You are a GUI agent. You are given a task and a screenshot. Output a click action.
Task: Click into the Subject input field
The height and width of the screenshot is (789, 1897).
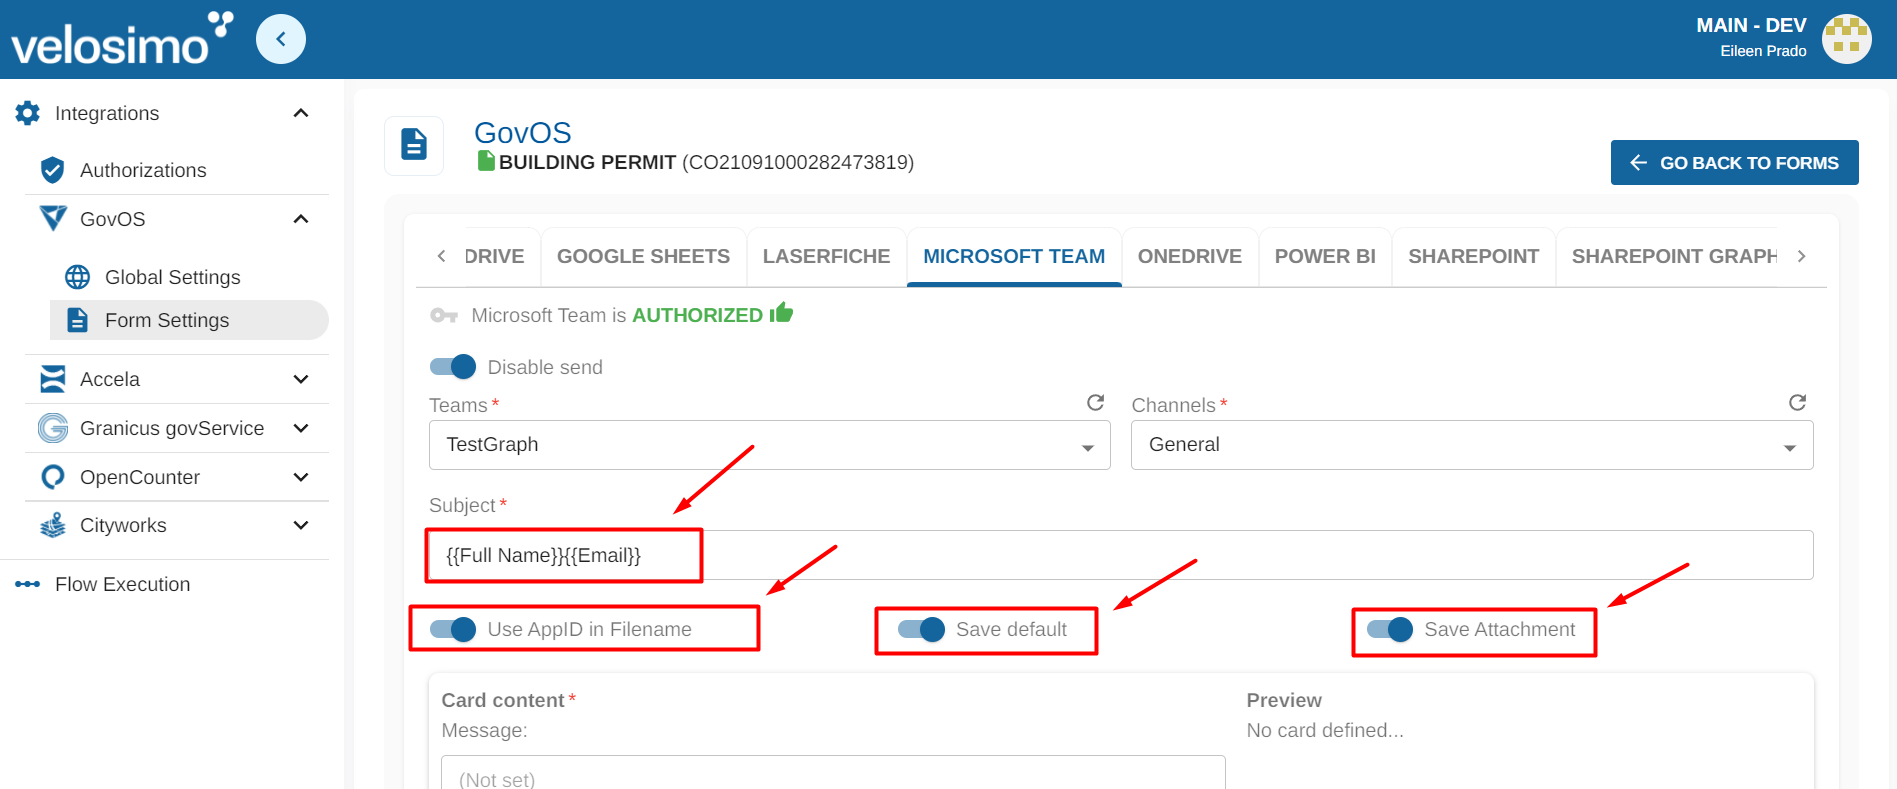pyautogui.click(x=1121, y=555)
